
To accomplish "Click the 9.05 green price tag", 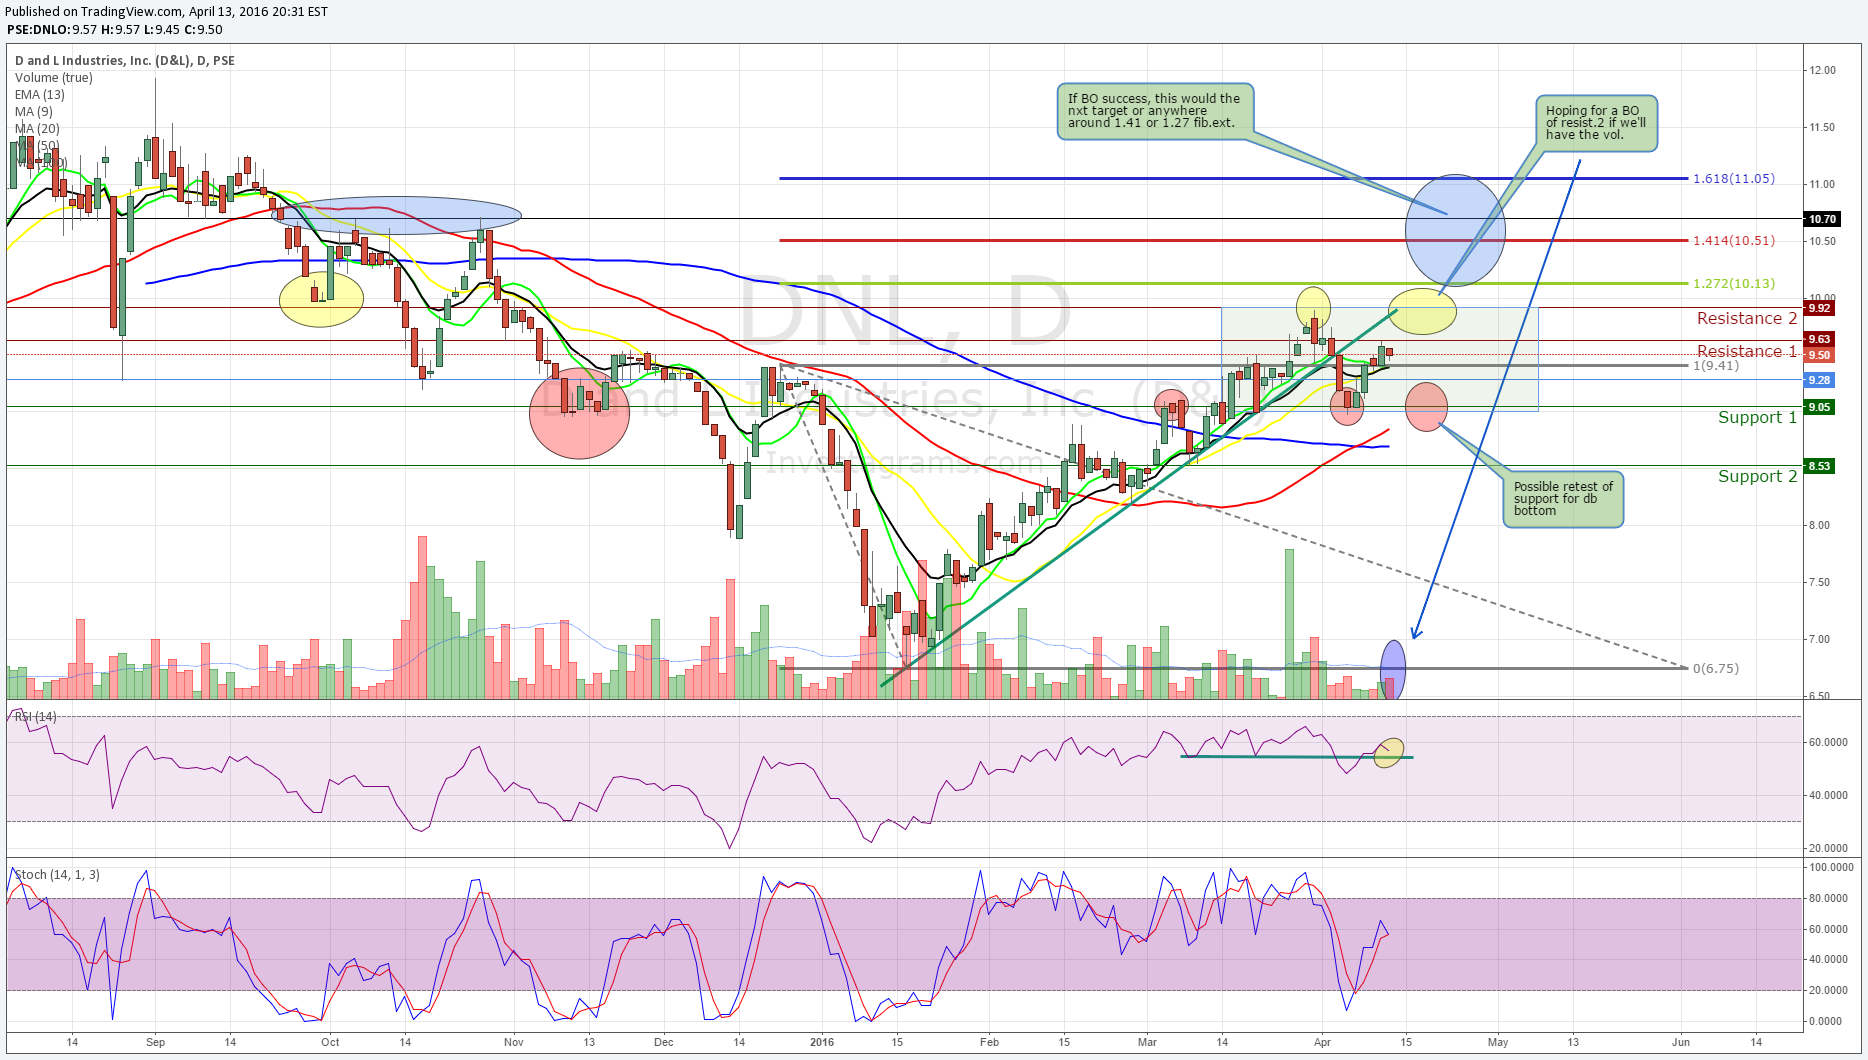I will [x=1819, y=407].
